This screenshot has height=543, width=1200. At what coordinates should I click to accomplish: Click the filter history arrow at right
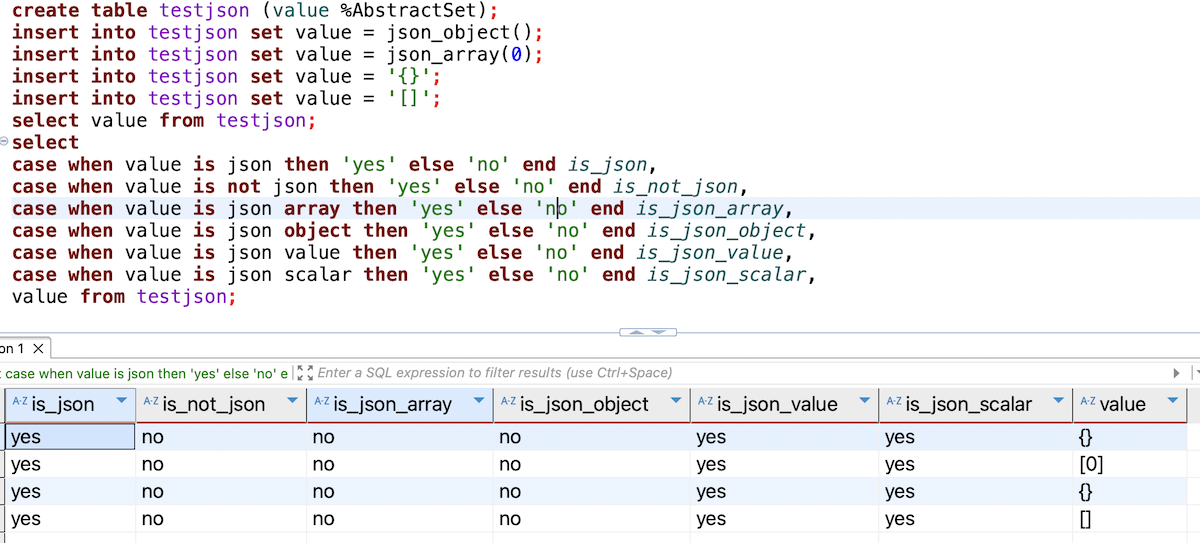(1176, 373)
